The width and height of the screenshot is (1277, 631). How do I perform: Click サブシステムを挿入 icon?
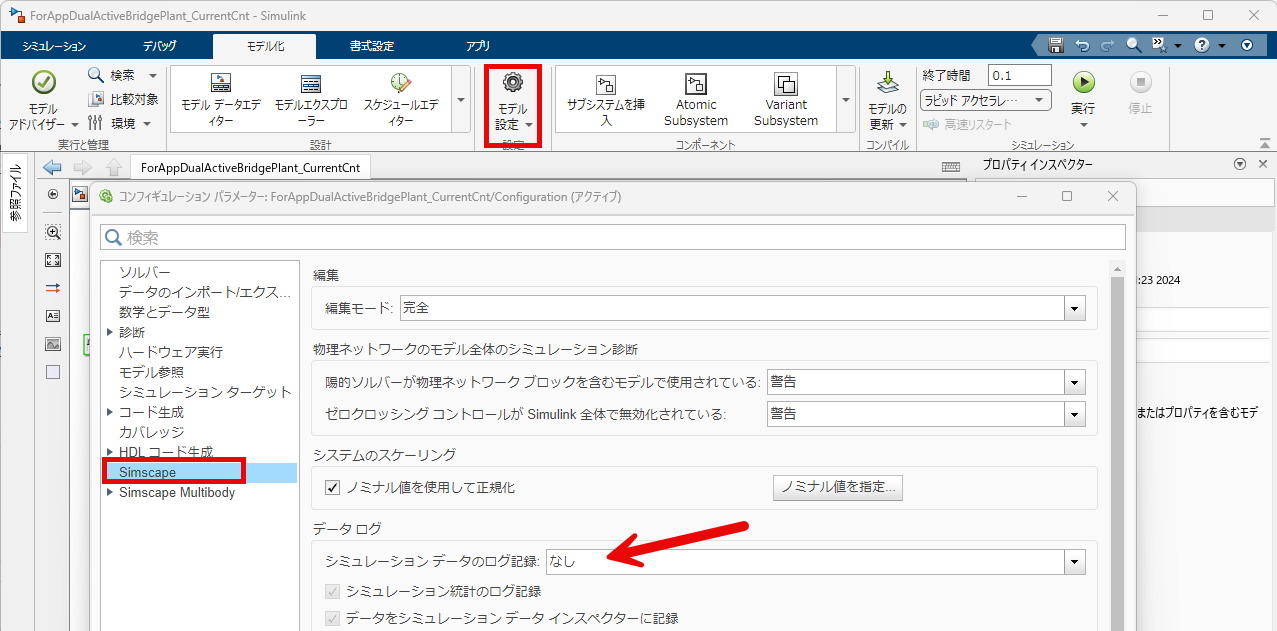pyautogui.click(x=606, y=84)
